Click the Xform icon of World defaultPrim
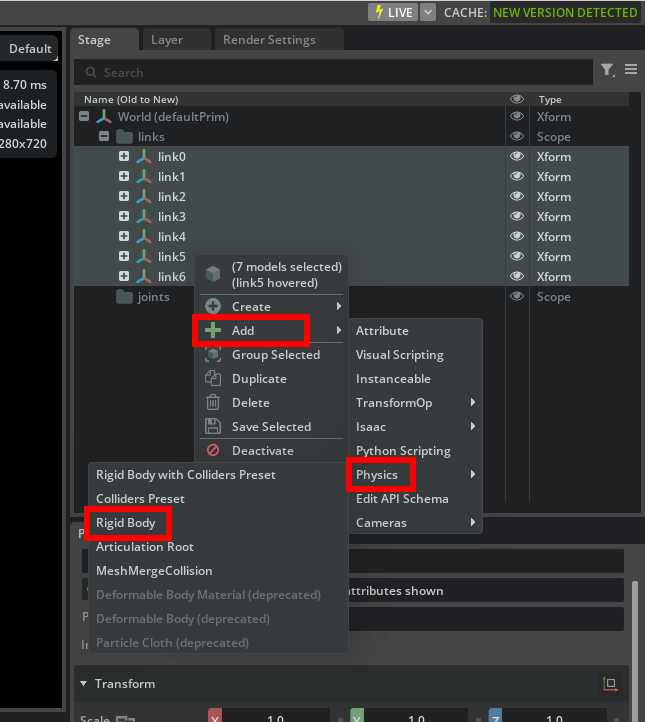This screenshot has height=722, width=645. coord(104,117)
